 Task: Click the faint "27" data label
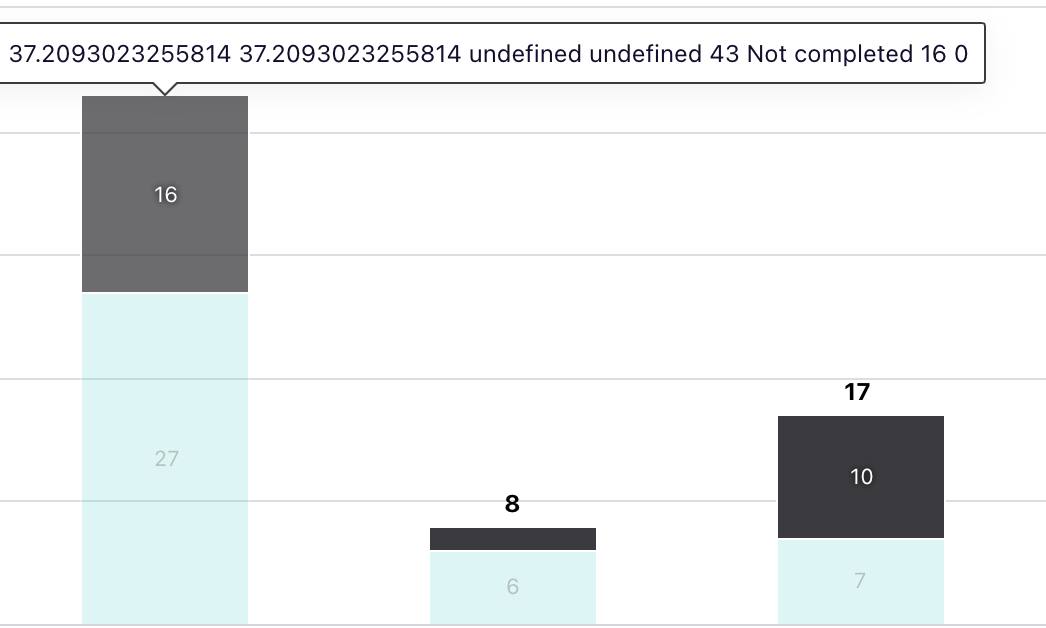166,459
